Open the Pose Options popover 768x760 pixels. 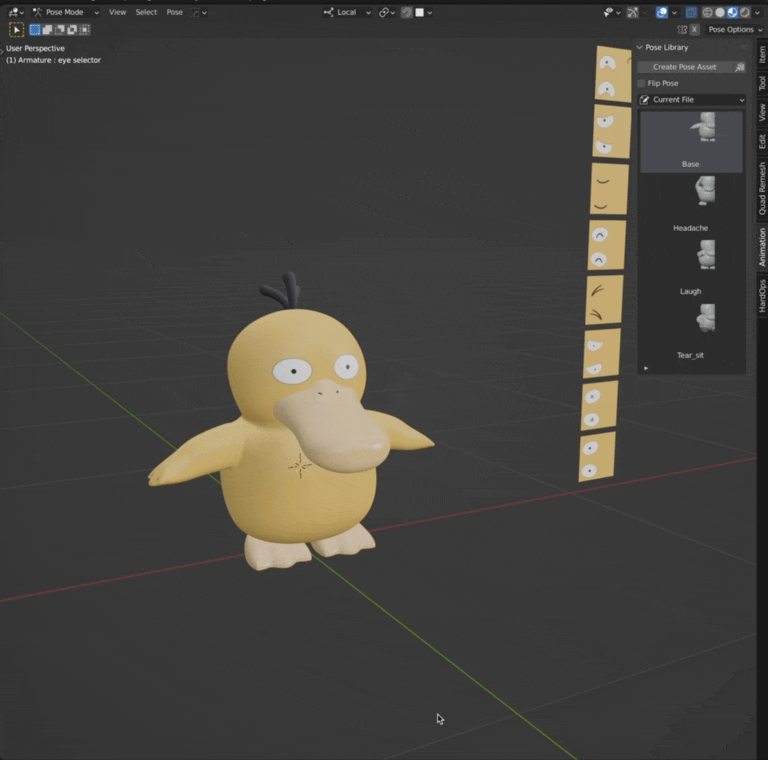coord(735,30)
